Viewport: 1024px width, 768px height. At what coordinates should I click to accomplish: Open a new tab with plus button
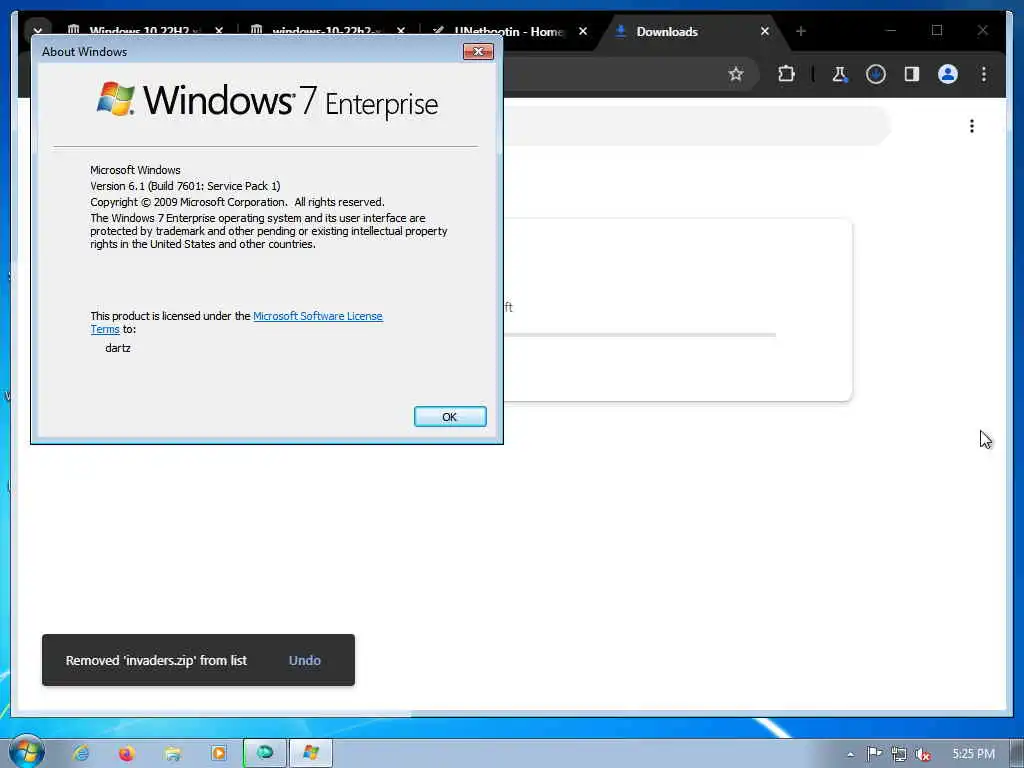click(801, 31)
